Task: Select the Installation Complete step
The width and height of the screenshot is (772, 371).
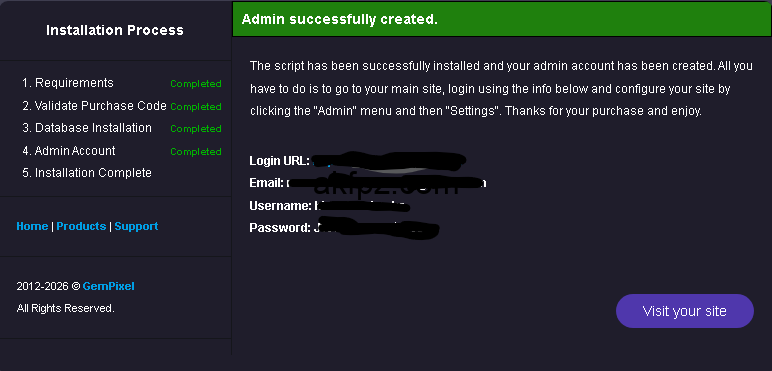Action: tap(87, 173)
